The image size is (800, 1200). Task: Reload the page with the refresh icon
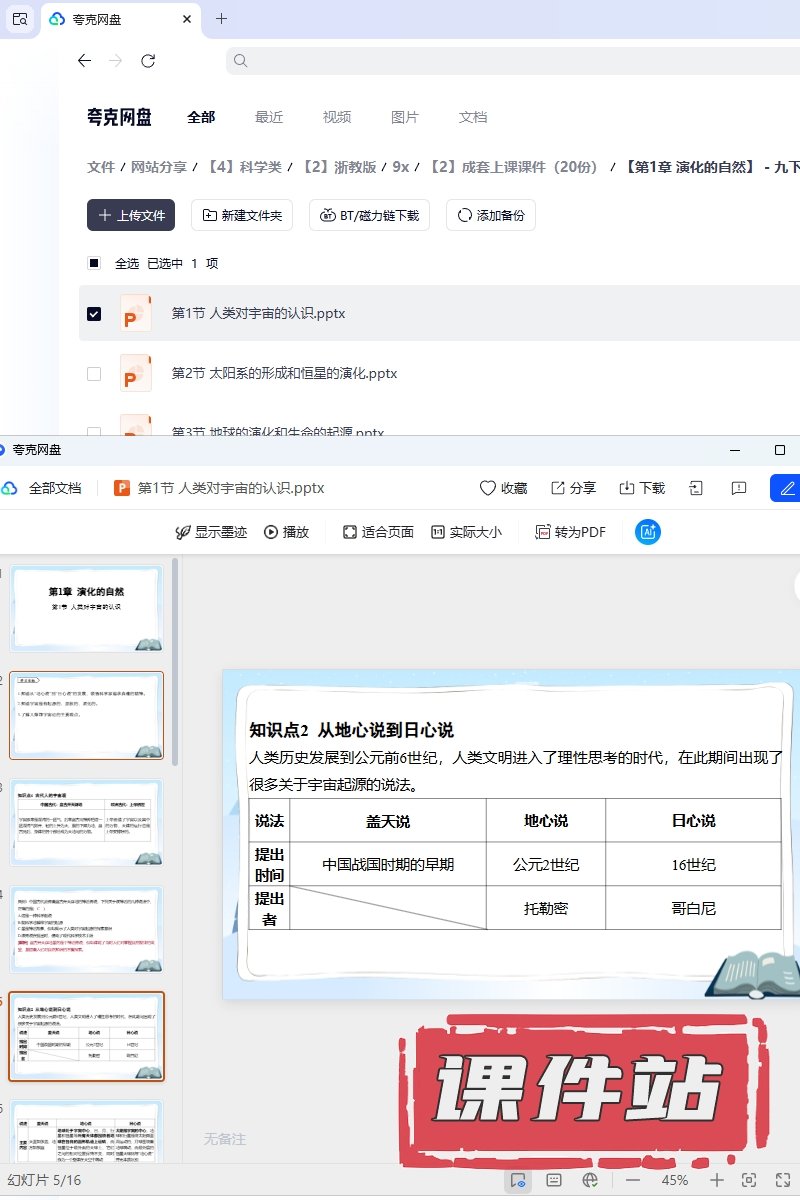click(148, 61)
